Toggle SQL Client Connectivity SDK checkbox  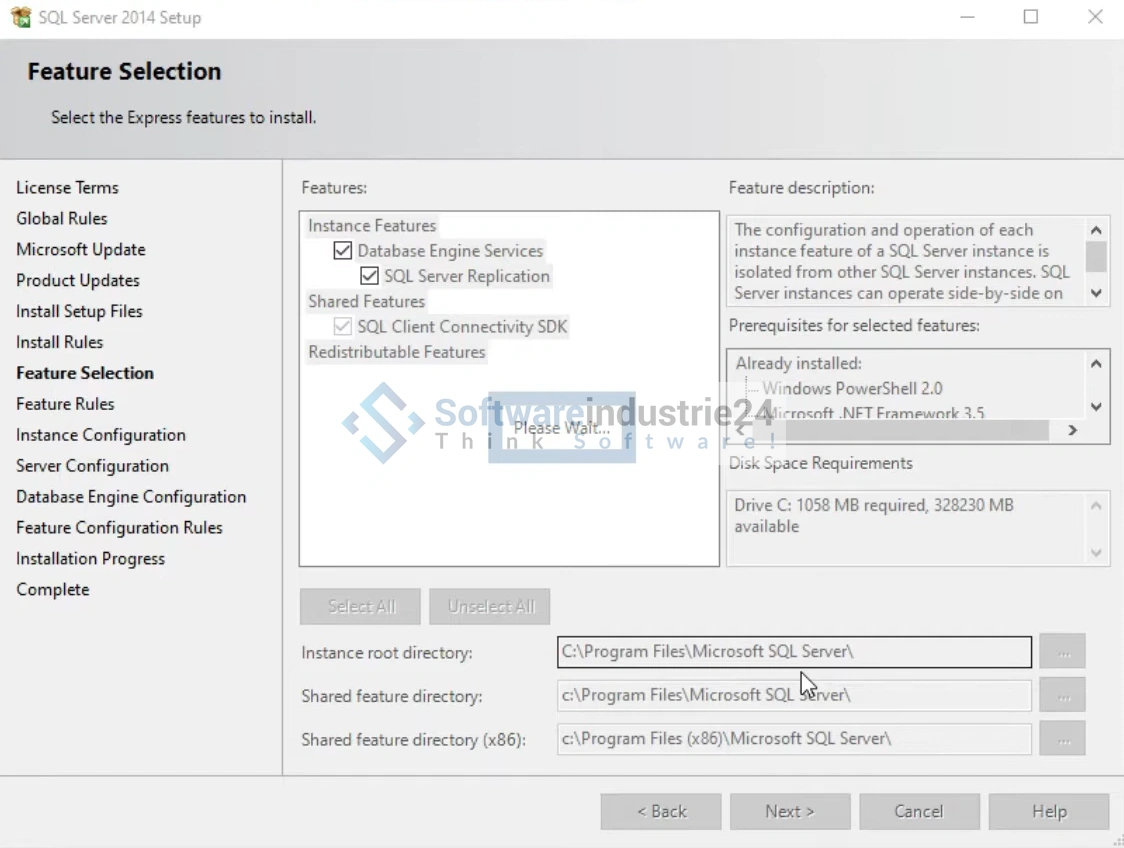[343, 327]
